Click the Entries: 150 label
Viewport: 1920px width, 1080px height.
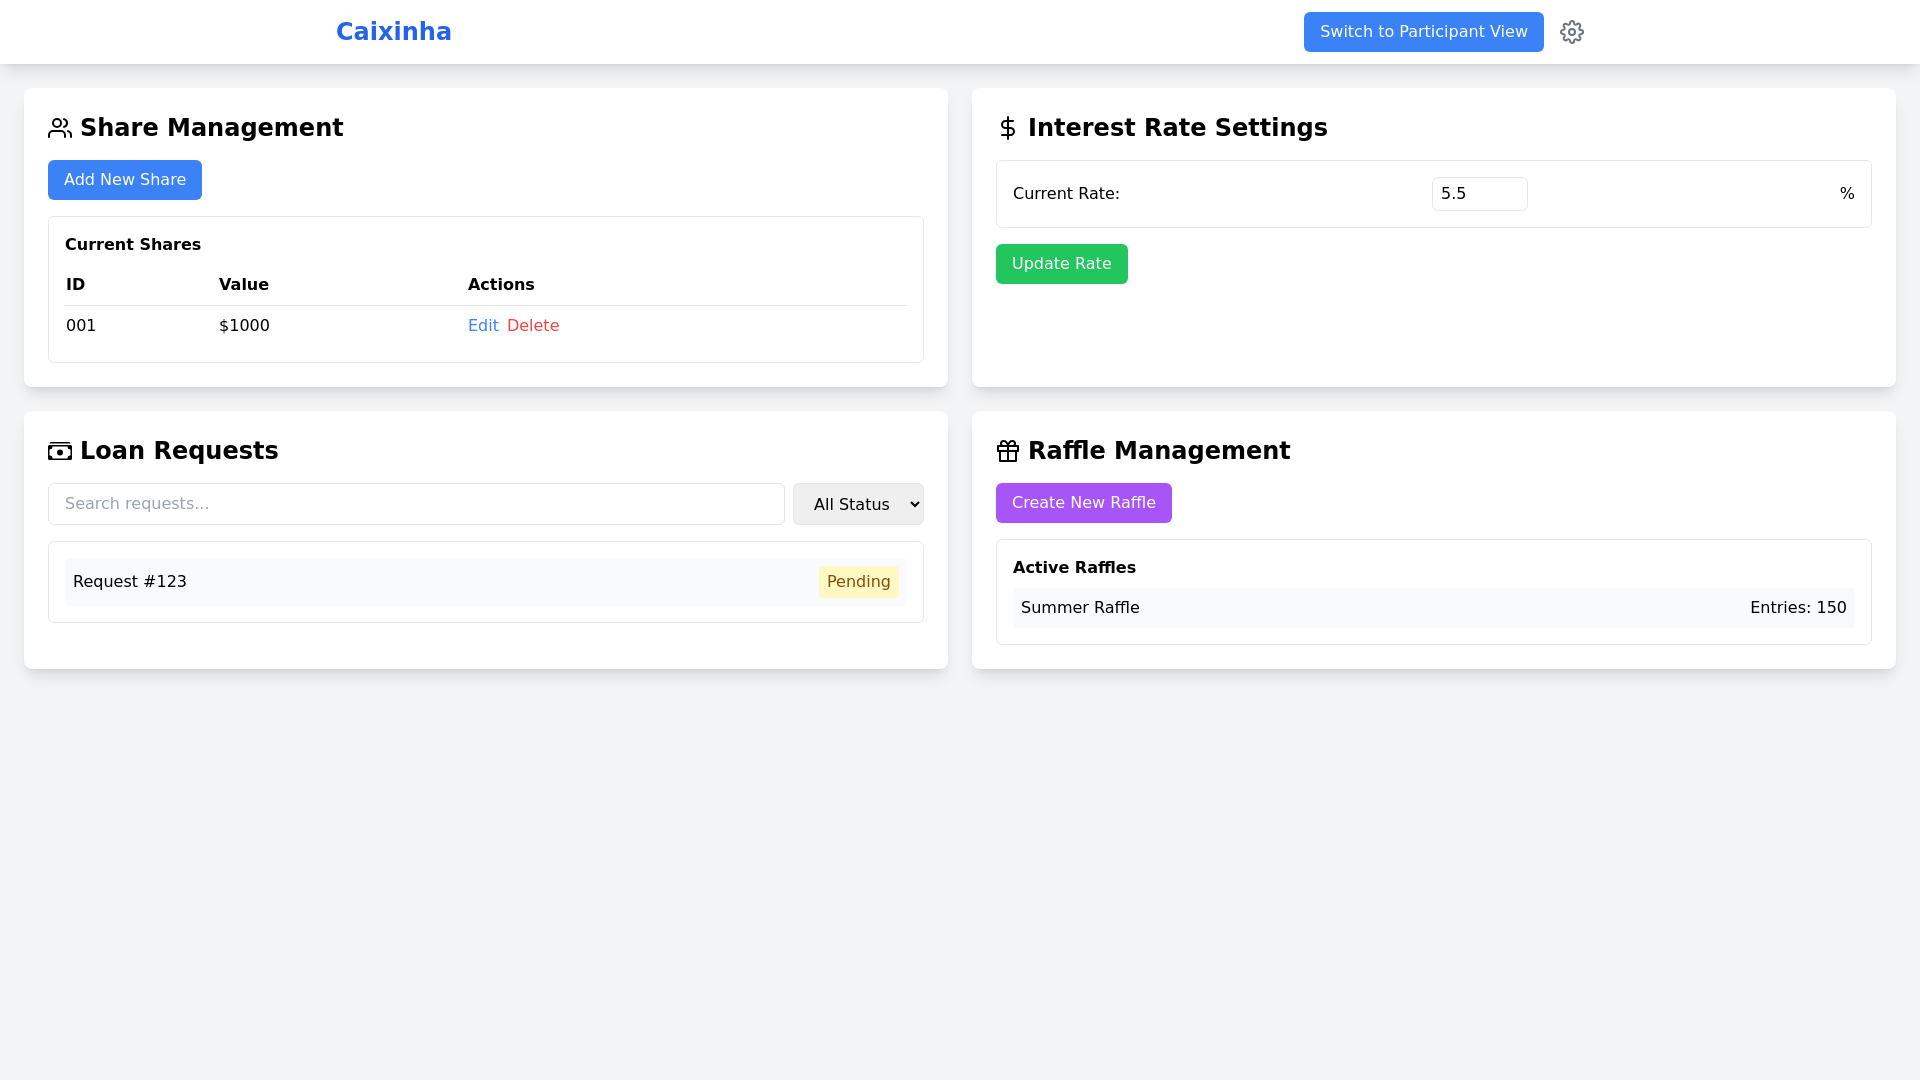coord(1797,607)
